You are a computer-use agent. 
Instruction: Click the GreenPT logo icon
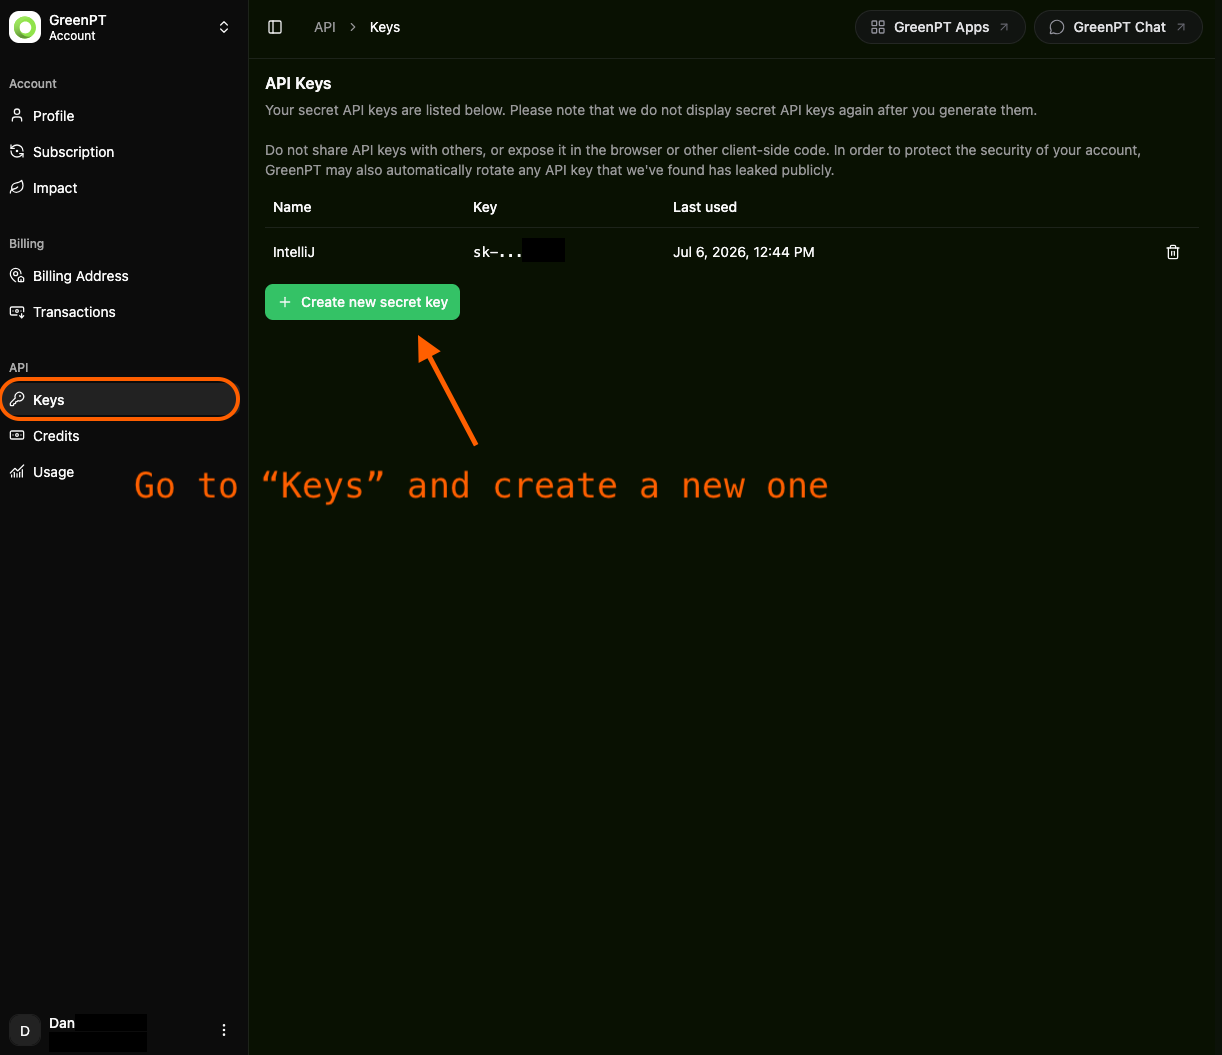pos(25,27)
